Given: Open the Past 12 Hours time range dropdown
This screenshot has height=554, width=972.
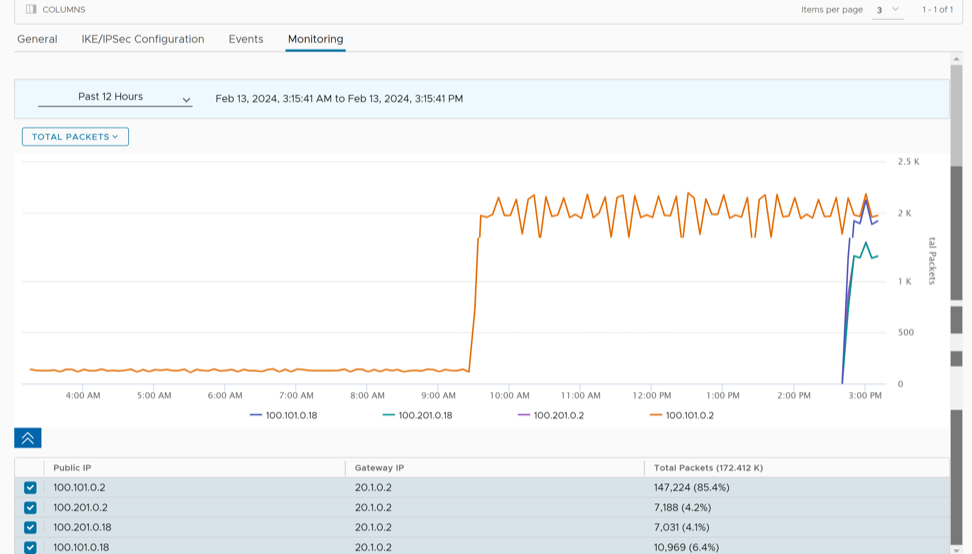Looking at the screenshot, I should tap(115, 98).
